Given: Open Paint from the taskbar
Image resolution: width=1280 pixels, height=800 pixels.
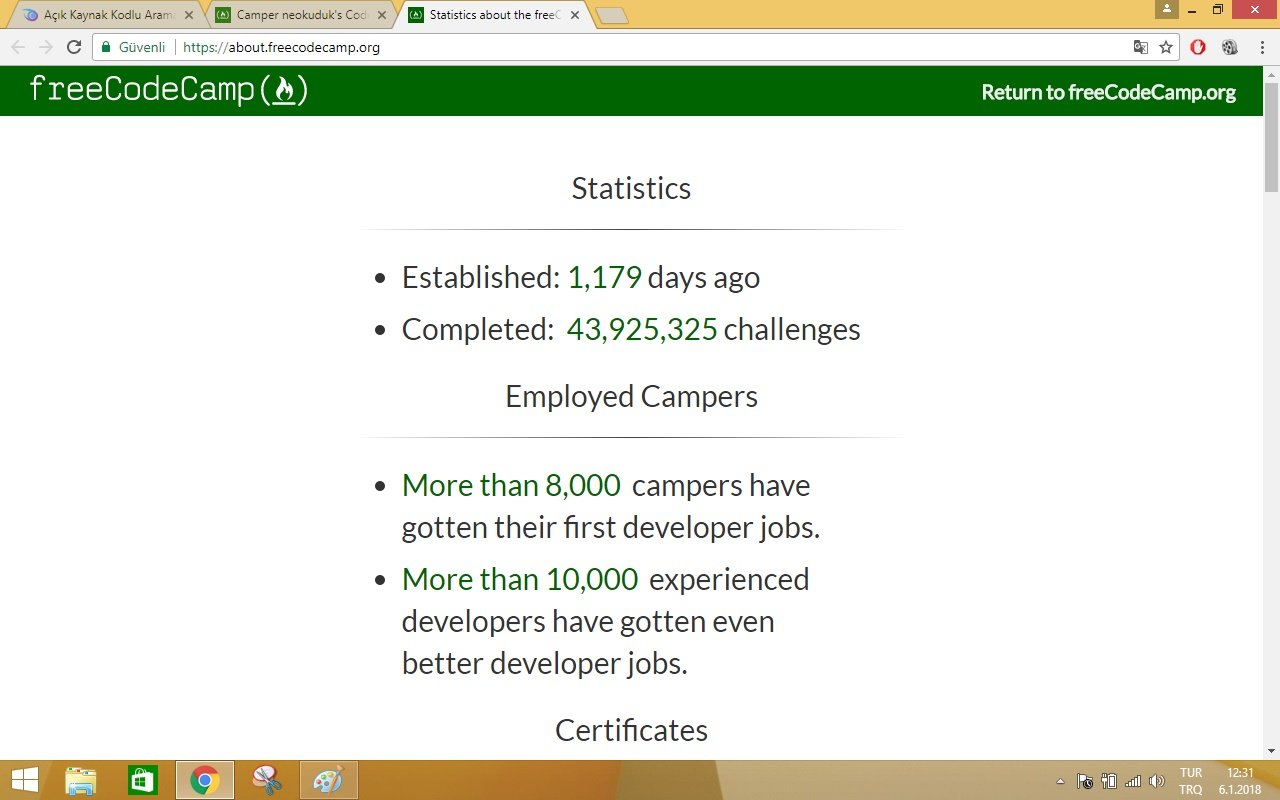Looking at the screenshot, I should pyautogui.click(x=328, y=780).
